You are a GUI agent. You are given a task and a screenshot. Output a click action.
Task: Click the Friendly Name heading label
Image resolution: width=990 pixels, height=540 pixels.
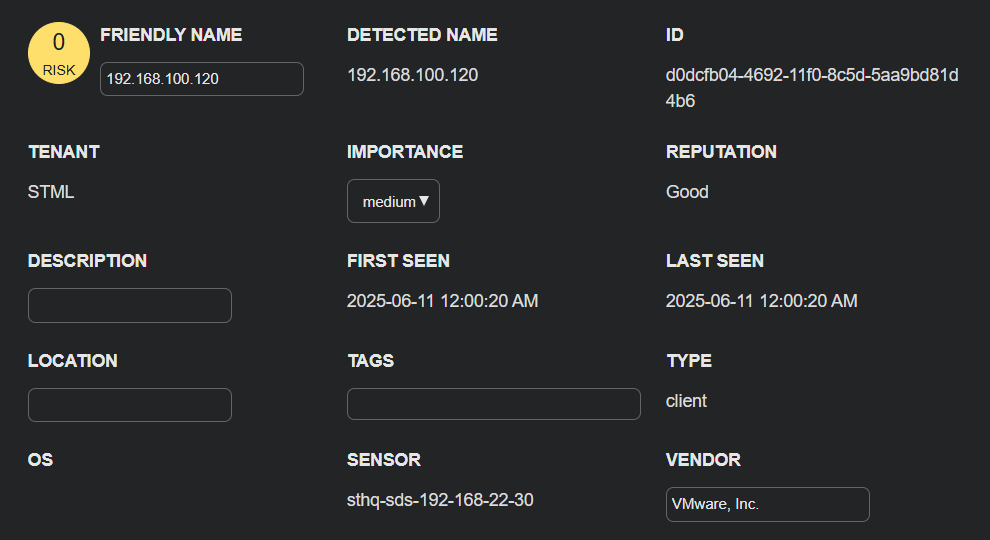(x=171, y=35)
